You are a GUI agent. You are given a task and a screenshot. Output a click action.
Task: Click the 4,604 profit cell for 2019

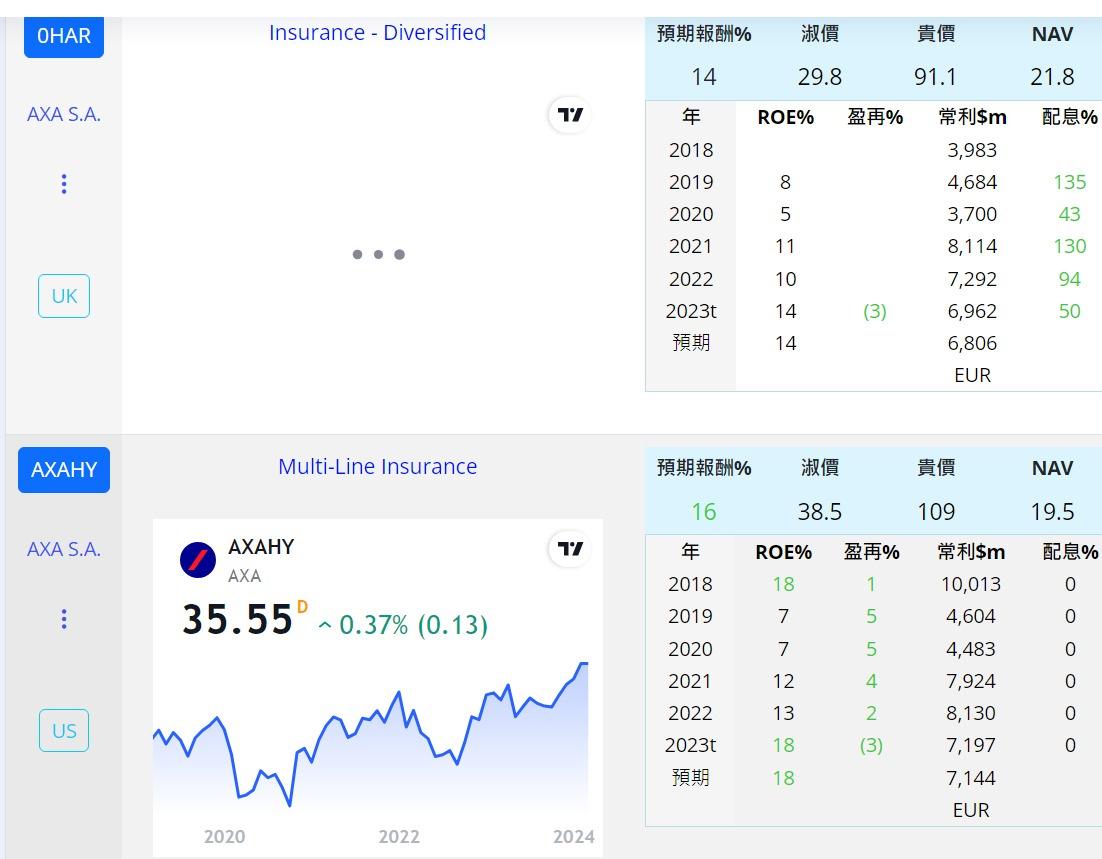(x=971, y=616)
